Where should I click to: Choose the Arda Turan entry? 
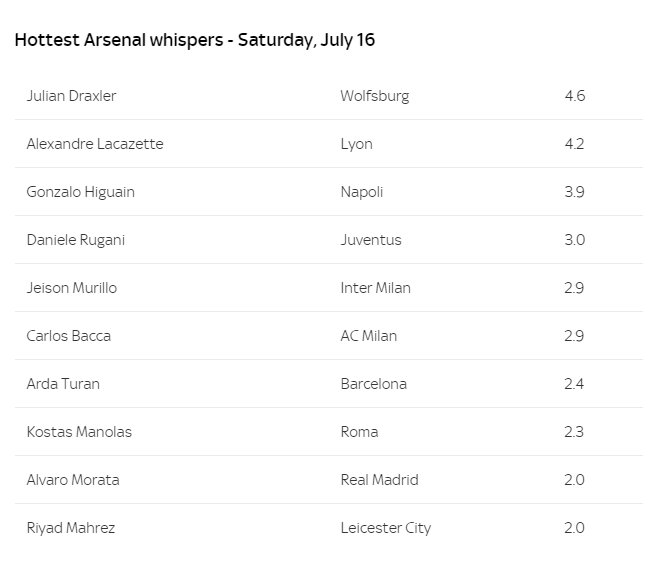tap(63, 384)
